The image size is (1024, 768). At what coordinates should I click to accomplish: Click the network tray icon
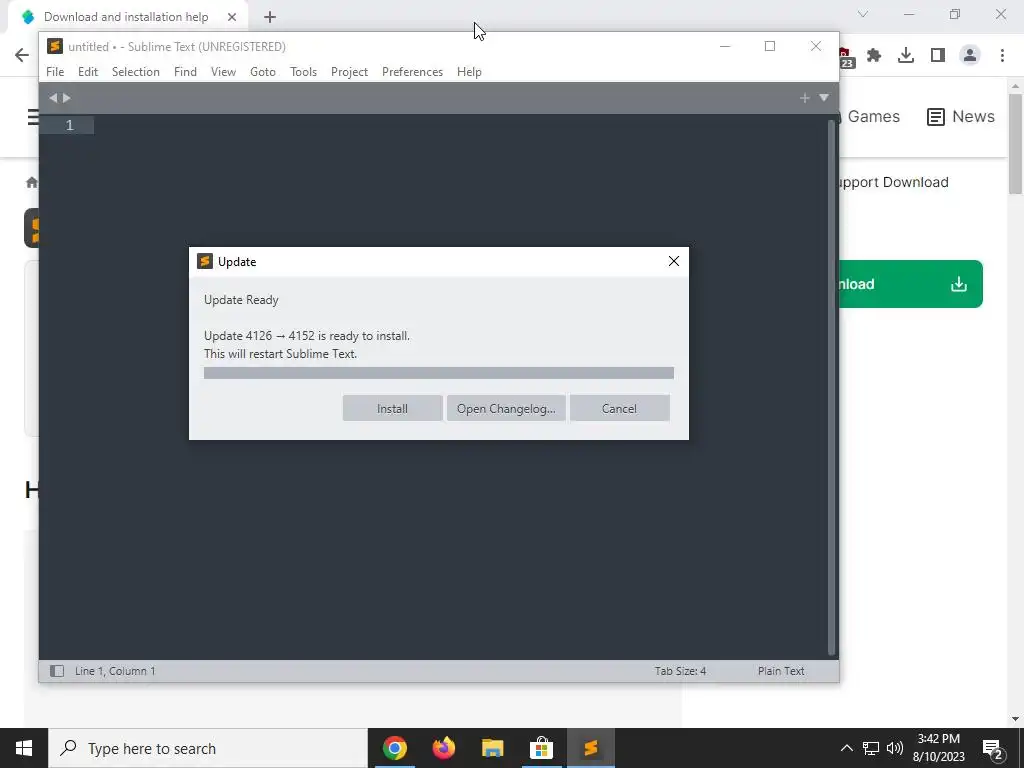[871, 748]
